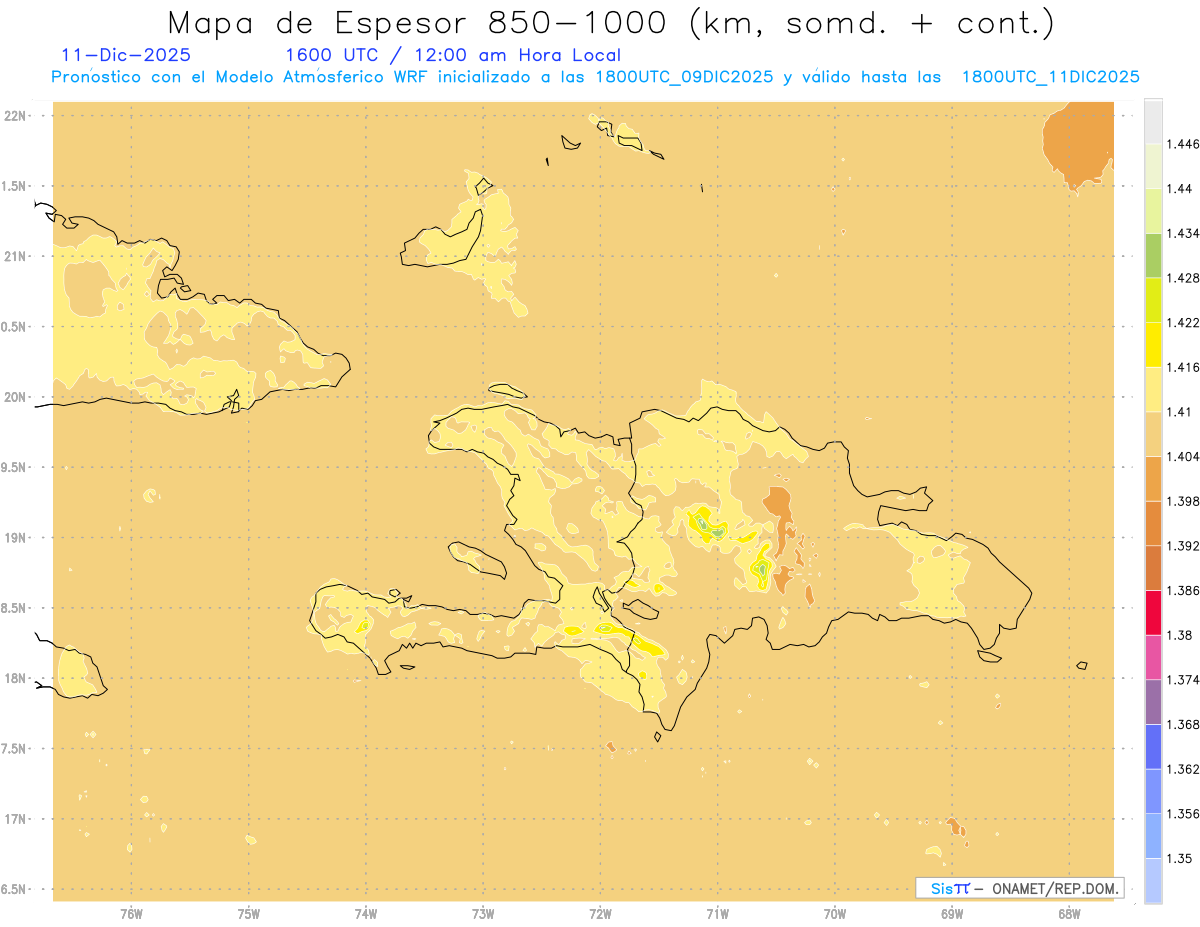The height and width of the screenshot is (927, 1200).
Task: Pick the dark green swatch between 1.434 and 1.428
Action: click(1153, 255)
